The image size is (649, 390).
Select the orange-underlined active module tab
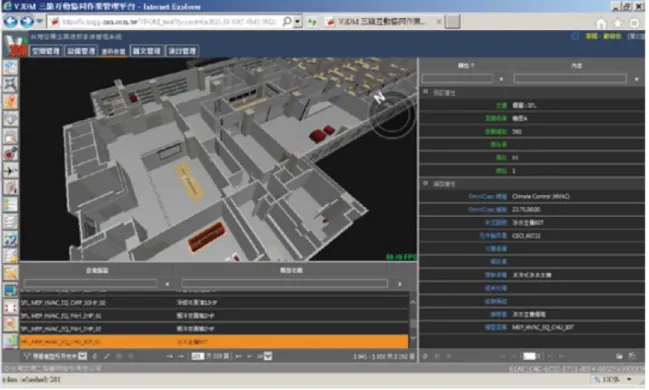113,51
